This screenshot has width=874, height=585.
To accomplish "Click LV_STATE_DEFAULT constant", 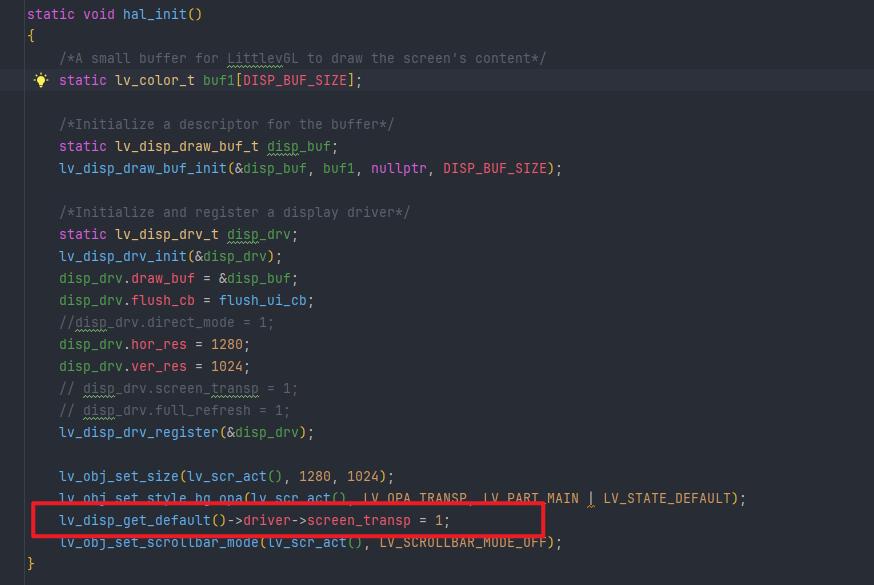I will (667, 498).
